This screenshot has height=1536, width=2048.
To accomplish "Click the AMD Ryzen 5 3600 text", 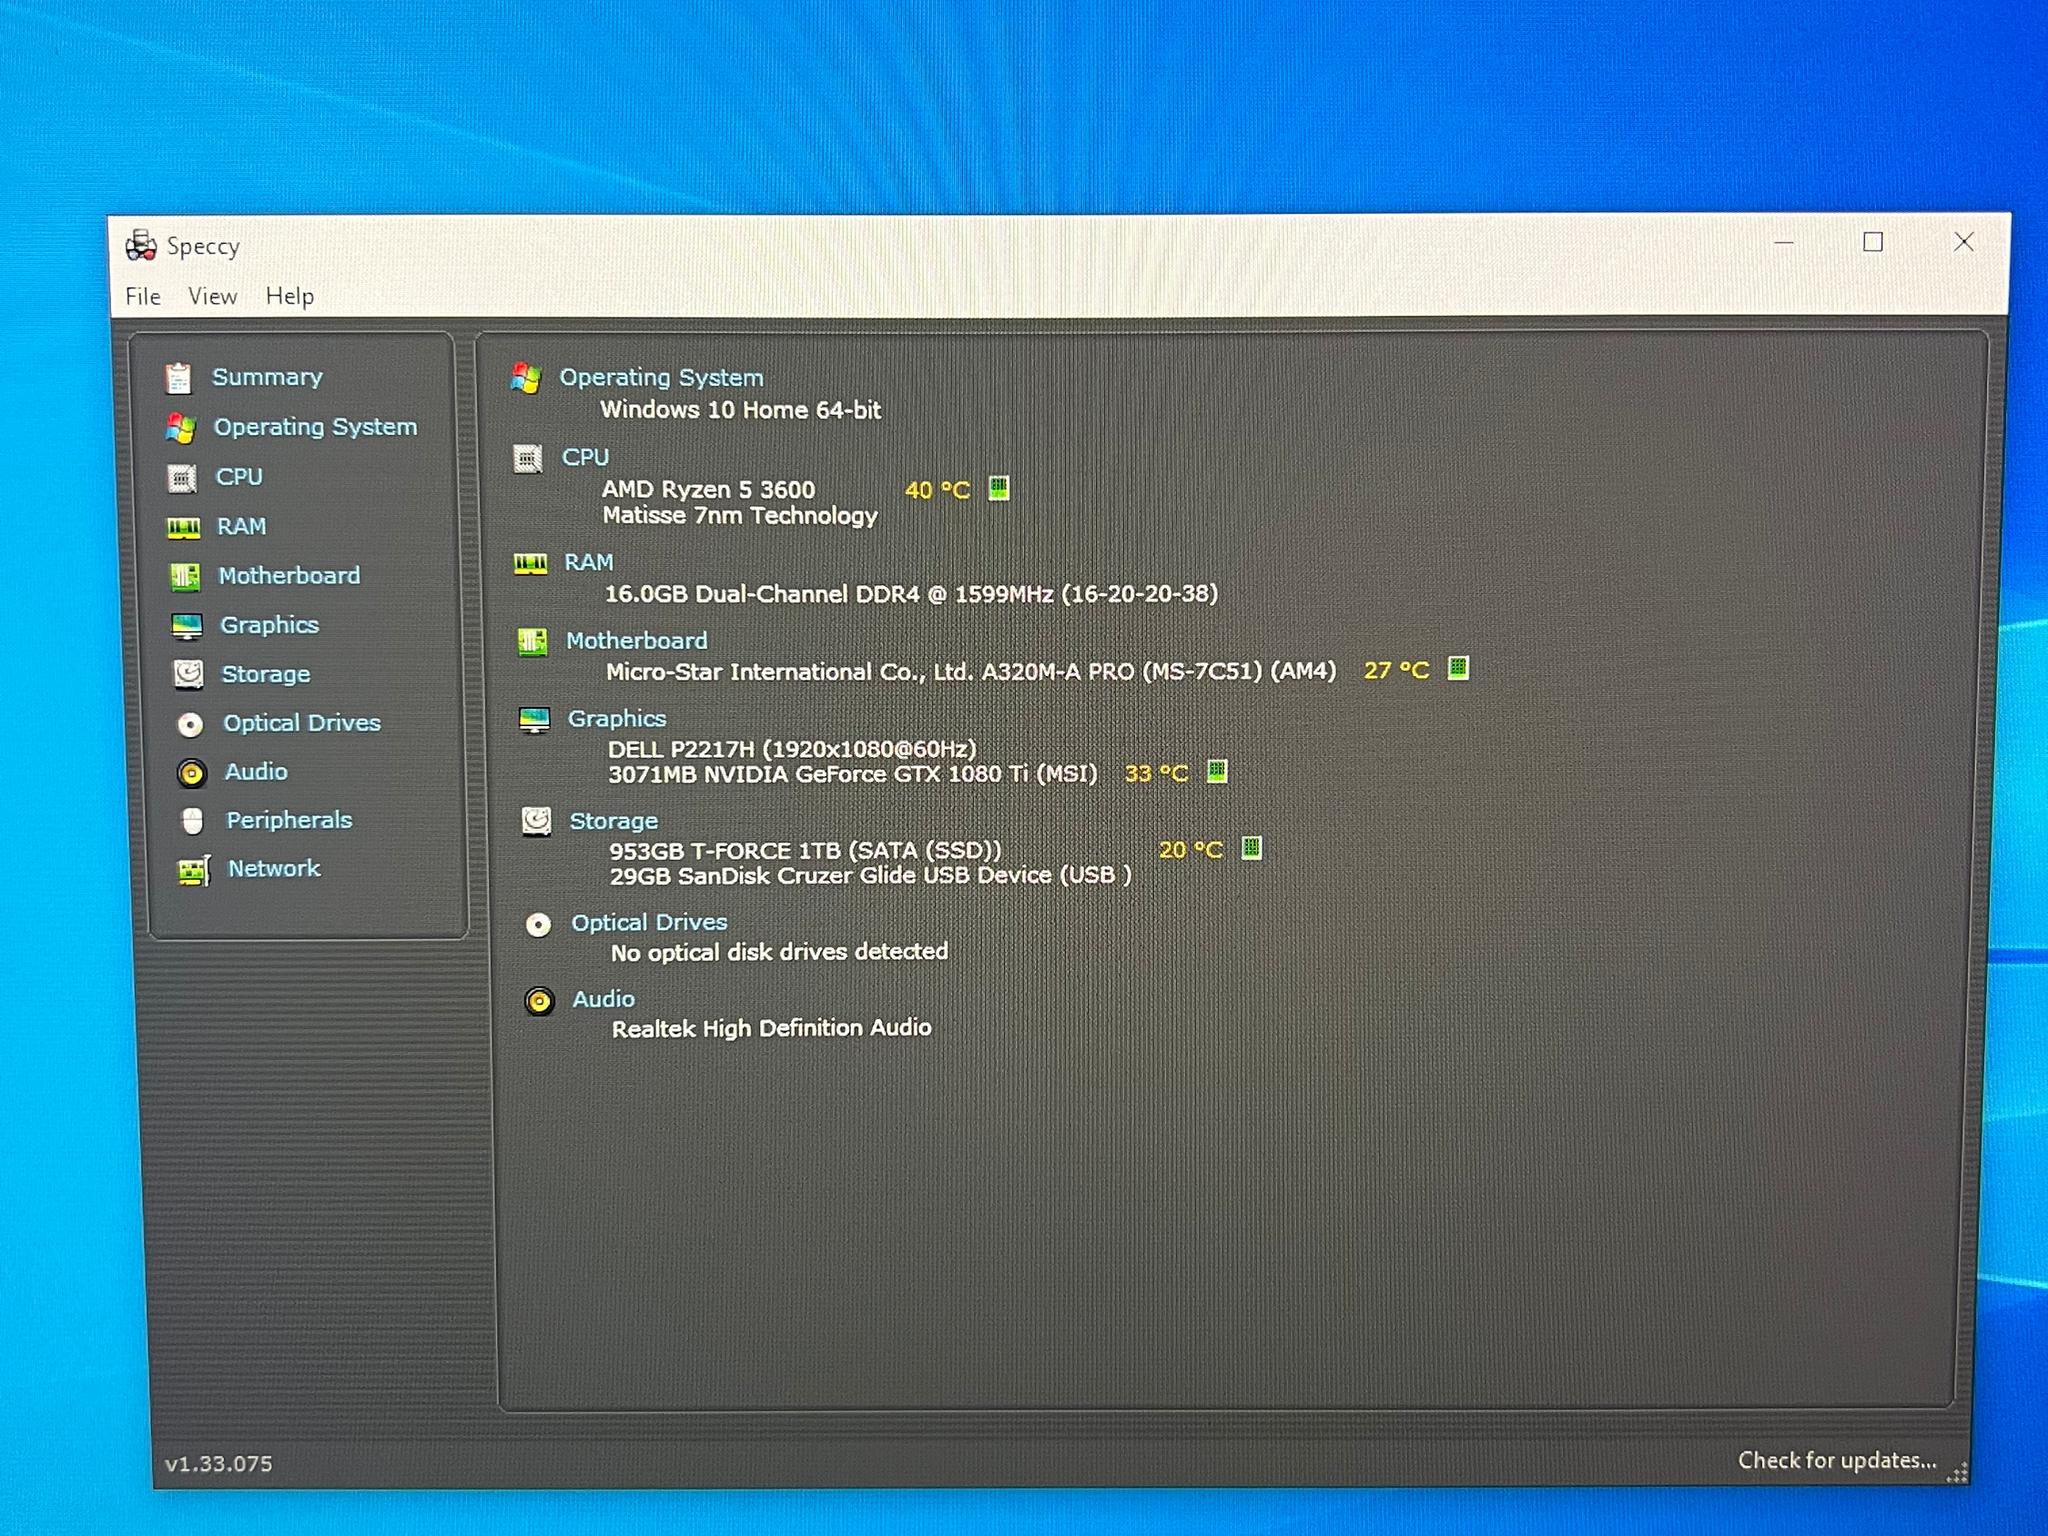I will (x=708, y=489).
